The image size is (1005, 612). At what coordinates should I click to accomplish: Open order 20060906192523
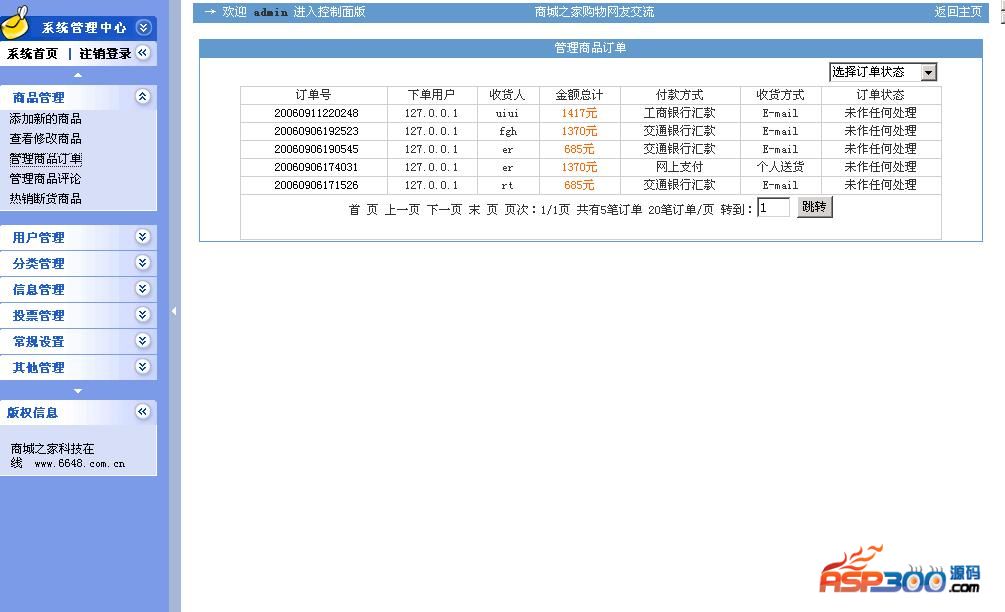[316, 131]
